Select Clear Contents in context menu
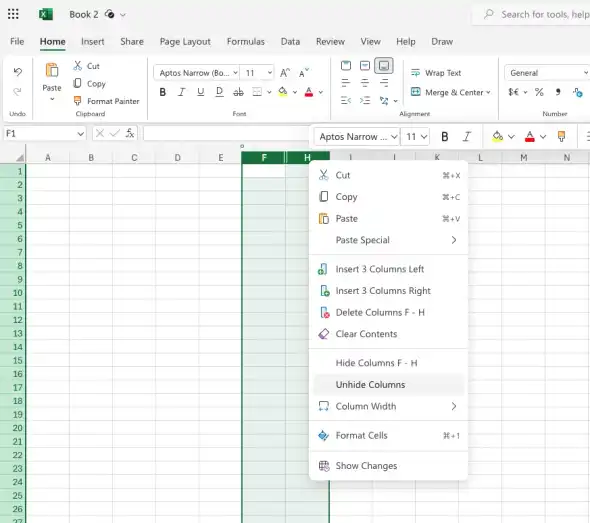This screenshot has height=523, width=590. (x=388, y=334)
